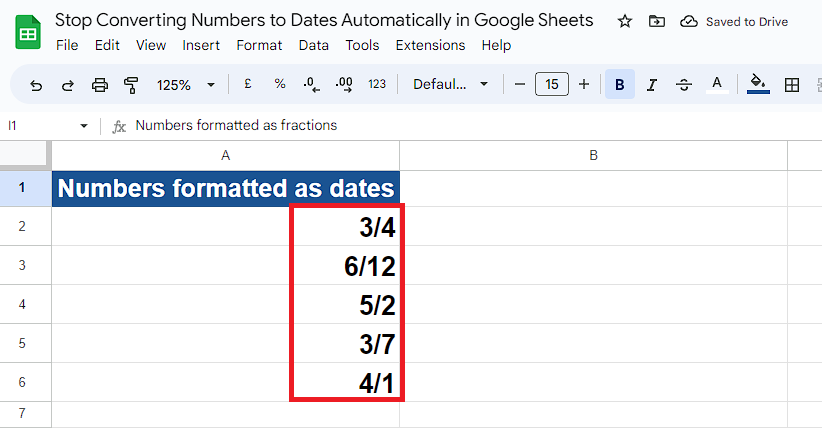Toggle strikethrough formatting
This screenshot has width=822, height=428.
click(684, 84)
